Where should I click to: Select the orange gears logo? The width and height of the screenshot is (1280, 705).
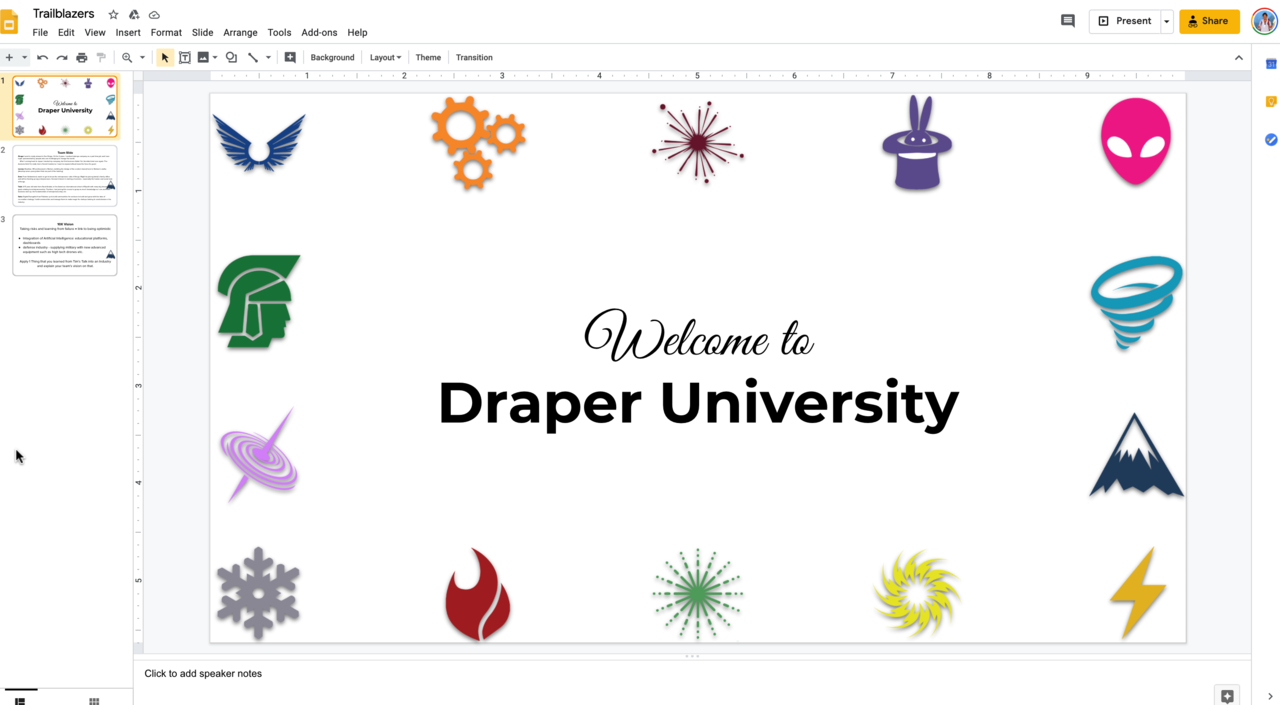click(x=478, y=142)
